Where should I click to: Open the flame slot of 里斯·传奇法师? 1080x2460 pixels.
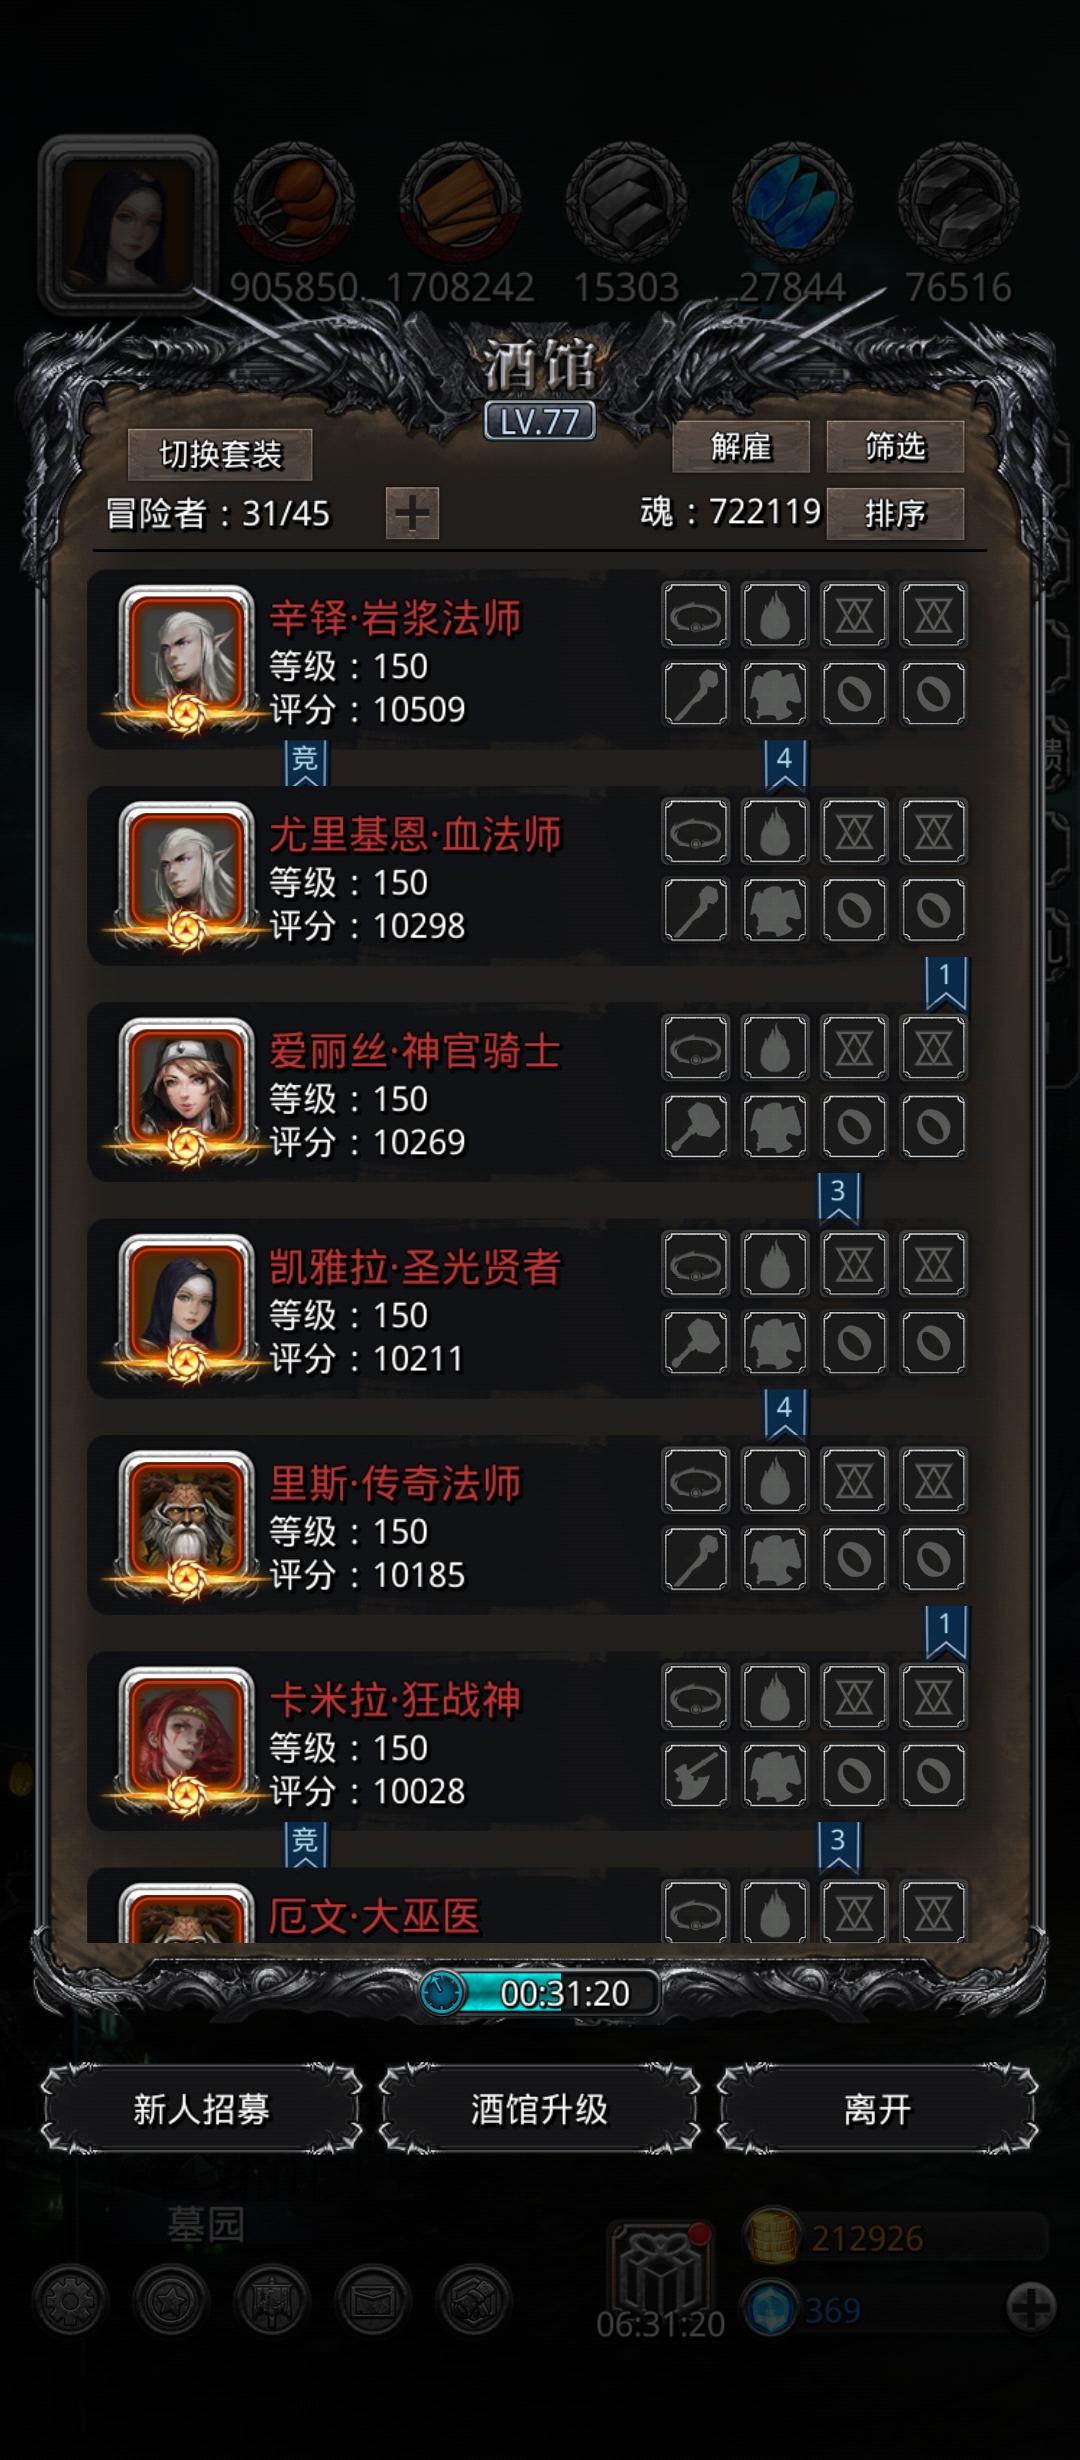(775, 1480)
